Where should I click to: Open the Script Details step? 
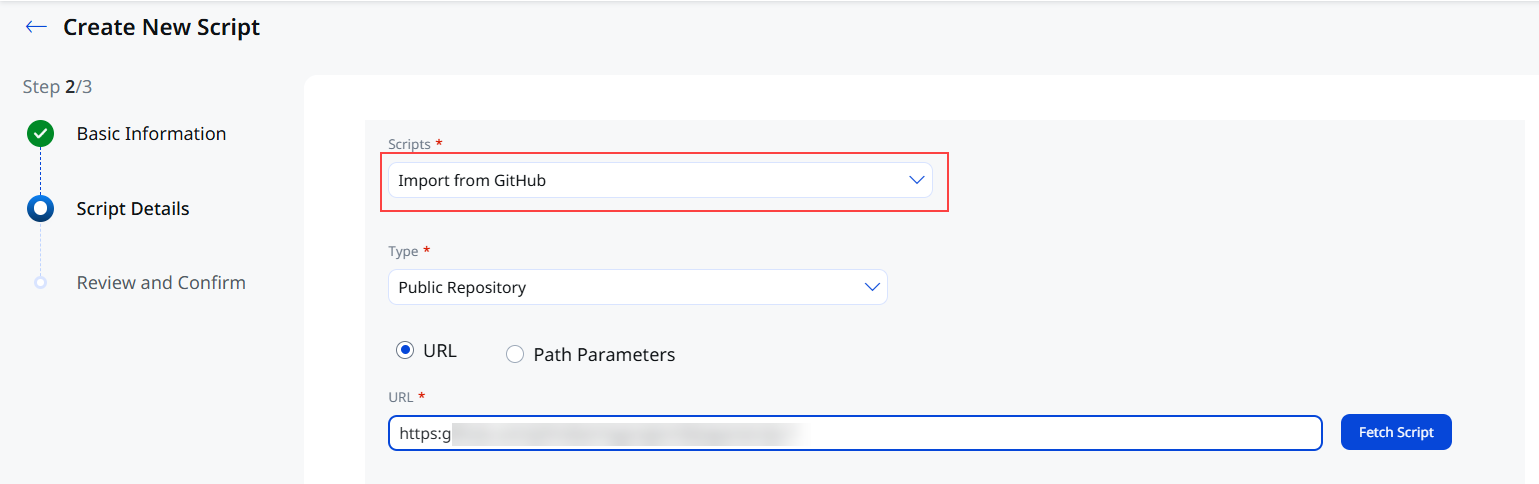pyautogui.click(x=133, y=209)
